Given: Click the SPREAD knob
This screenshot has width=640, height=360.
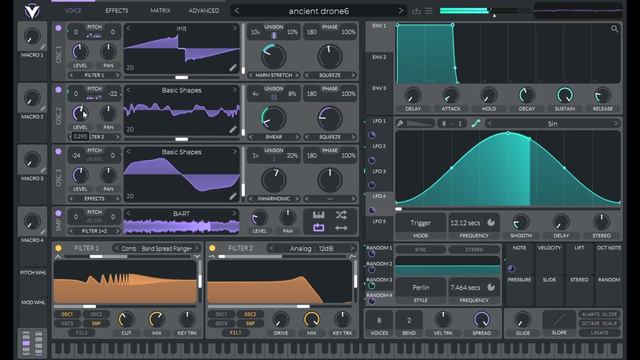Looking at the screenshot, I should [481, 320].
